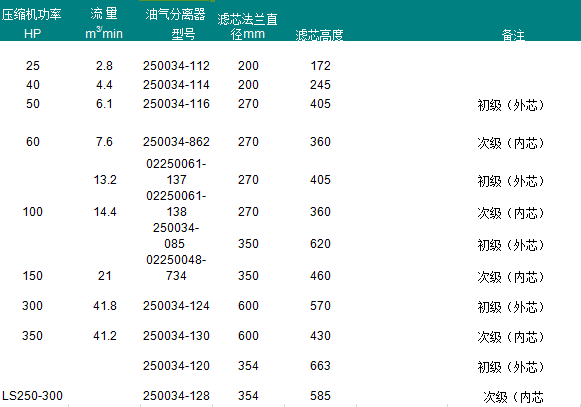
Task: Click the 油气分离器型号 header cell
Action: [x=176, y=24]
